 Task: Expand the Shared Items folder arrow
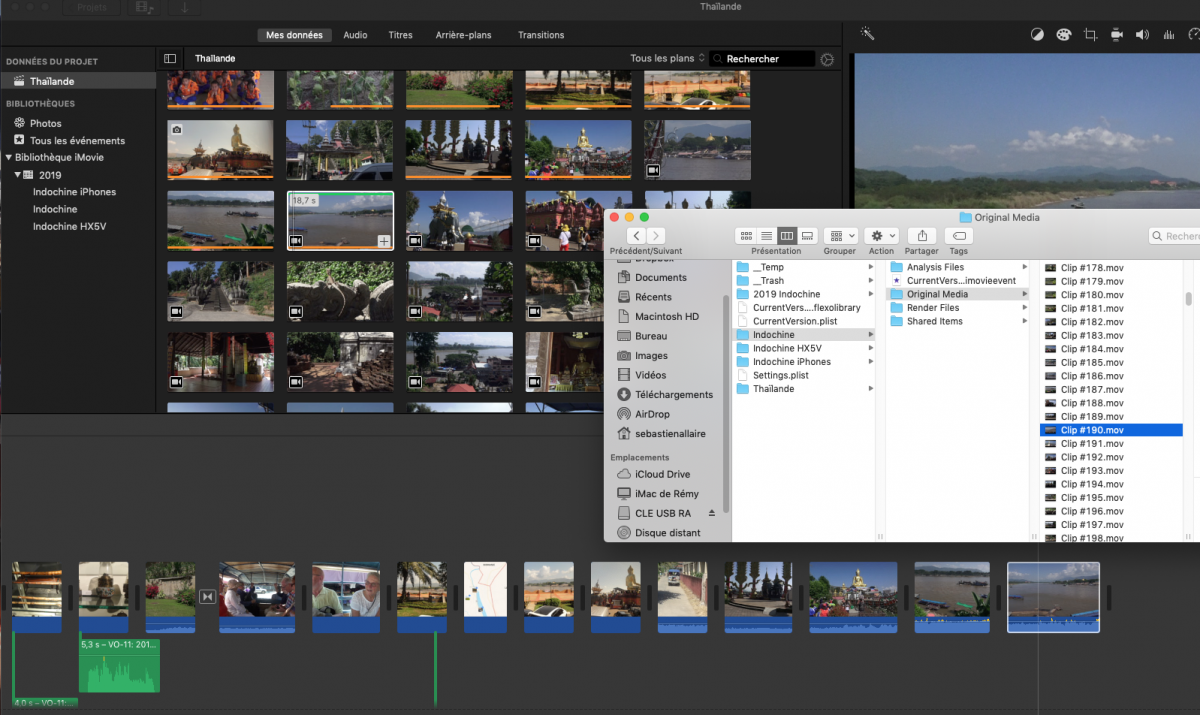[1024, 322]
